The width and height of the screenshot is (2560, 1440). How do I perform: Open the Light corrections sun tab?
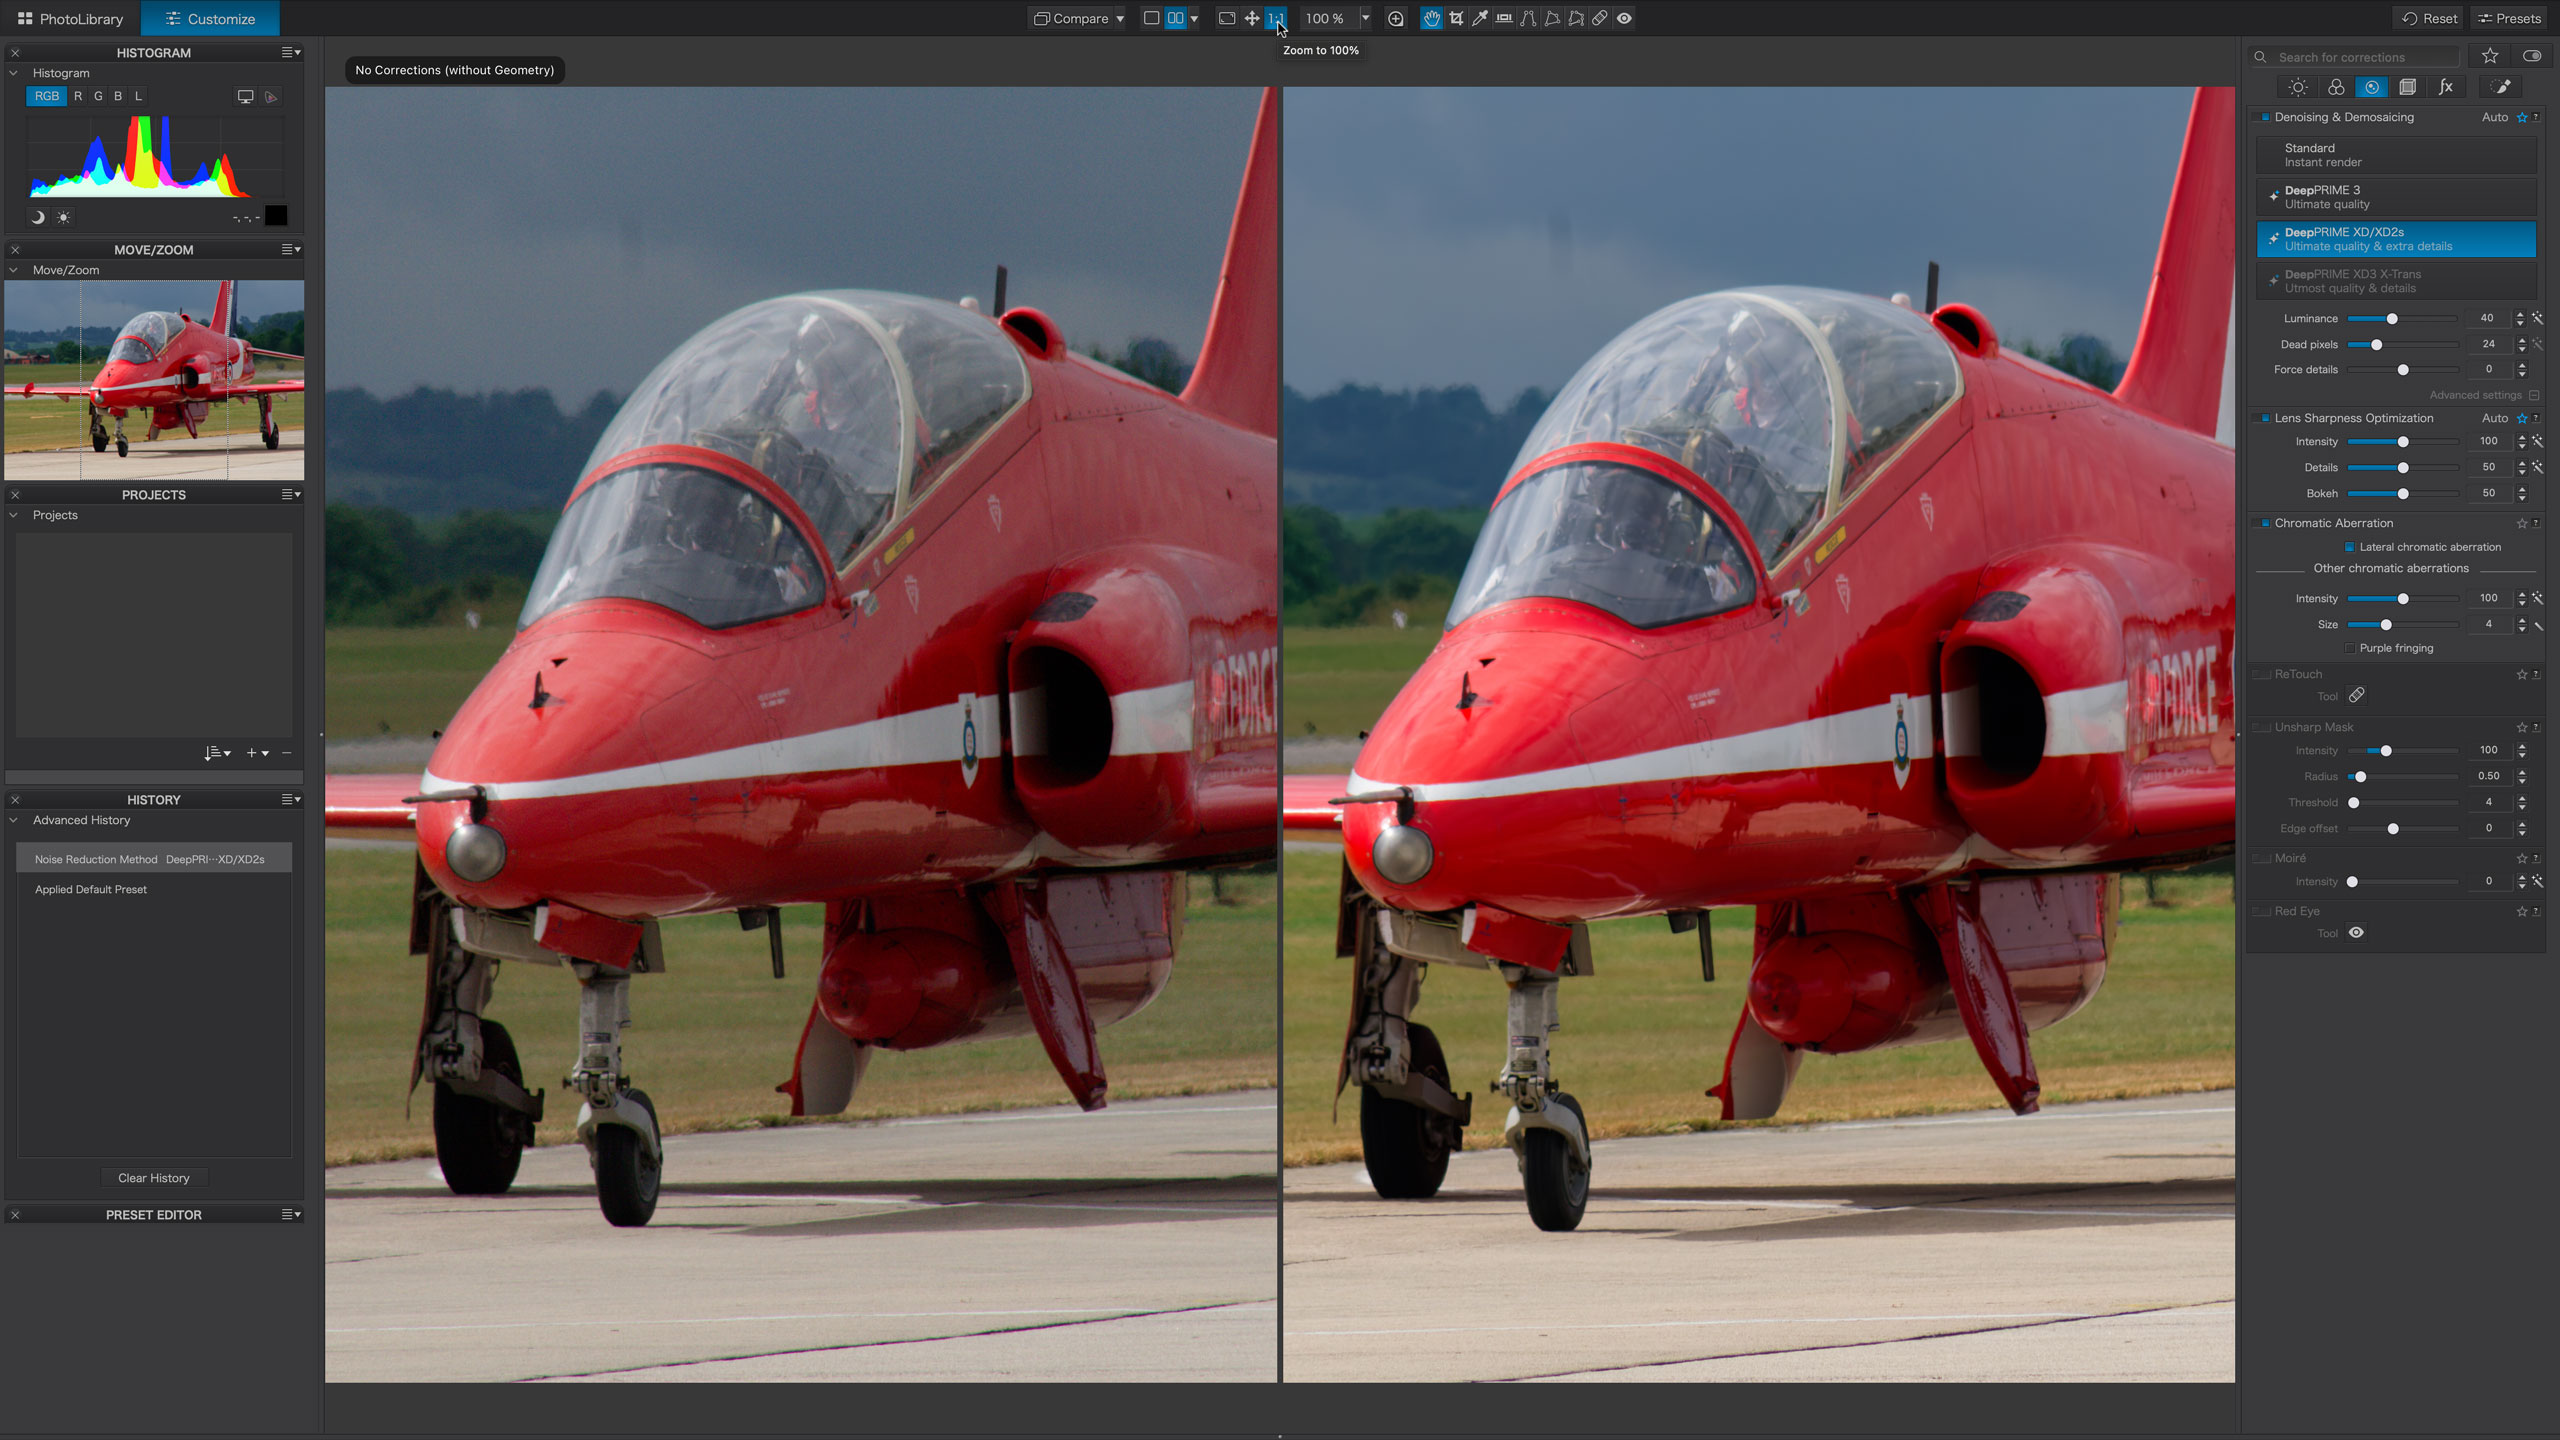(2298, 87)
